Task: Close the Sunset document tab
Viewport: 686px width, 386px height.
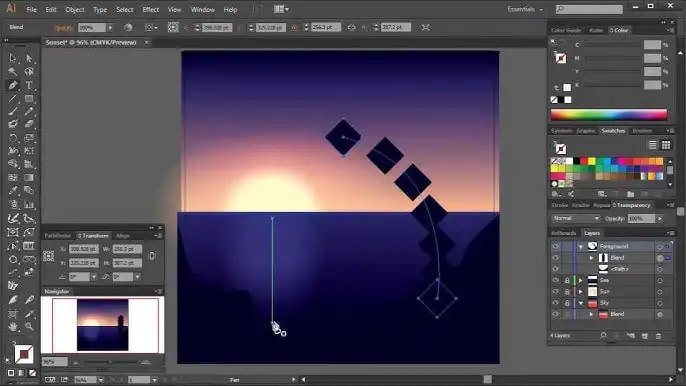Action: (146, 42)
